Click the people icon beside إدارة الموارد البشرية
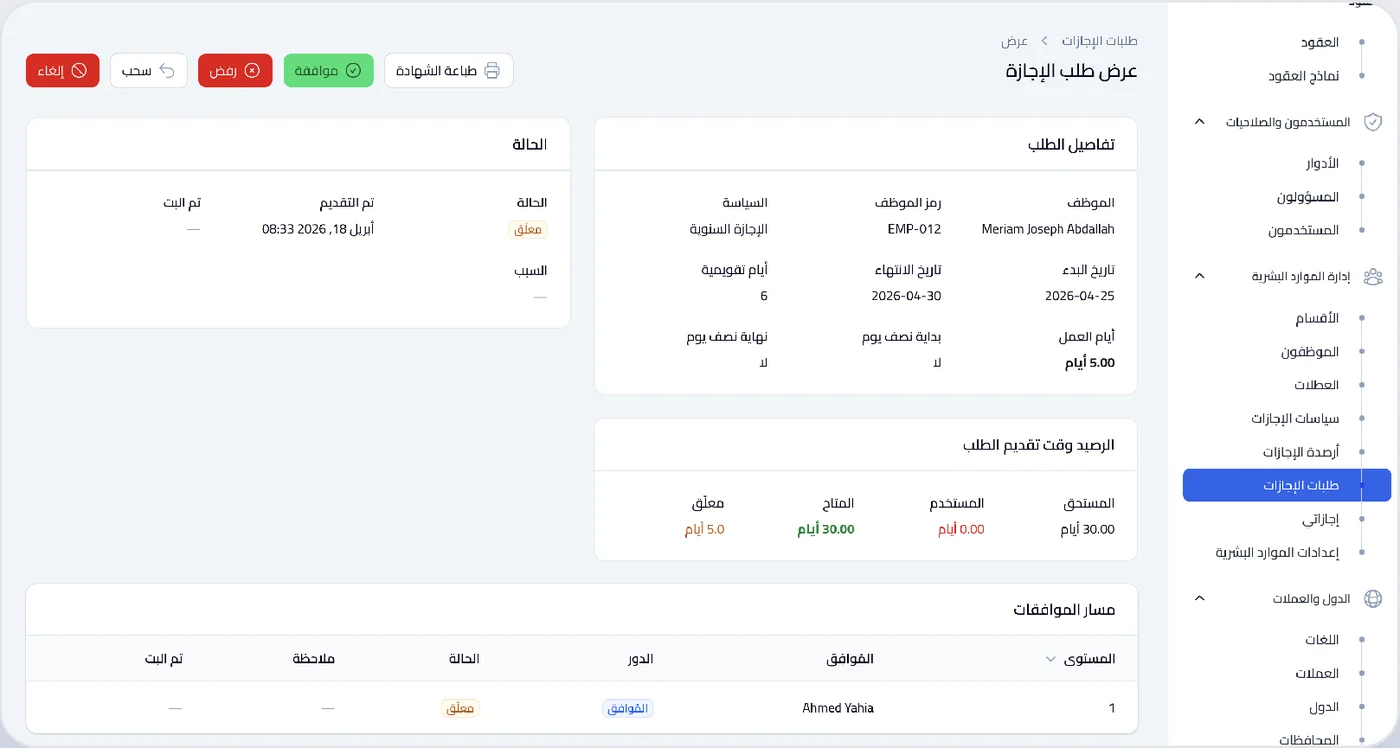 pyautogui.click(x=1373, y=276)
